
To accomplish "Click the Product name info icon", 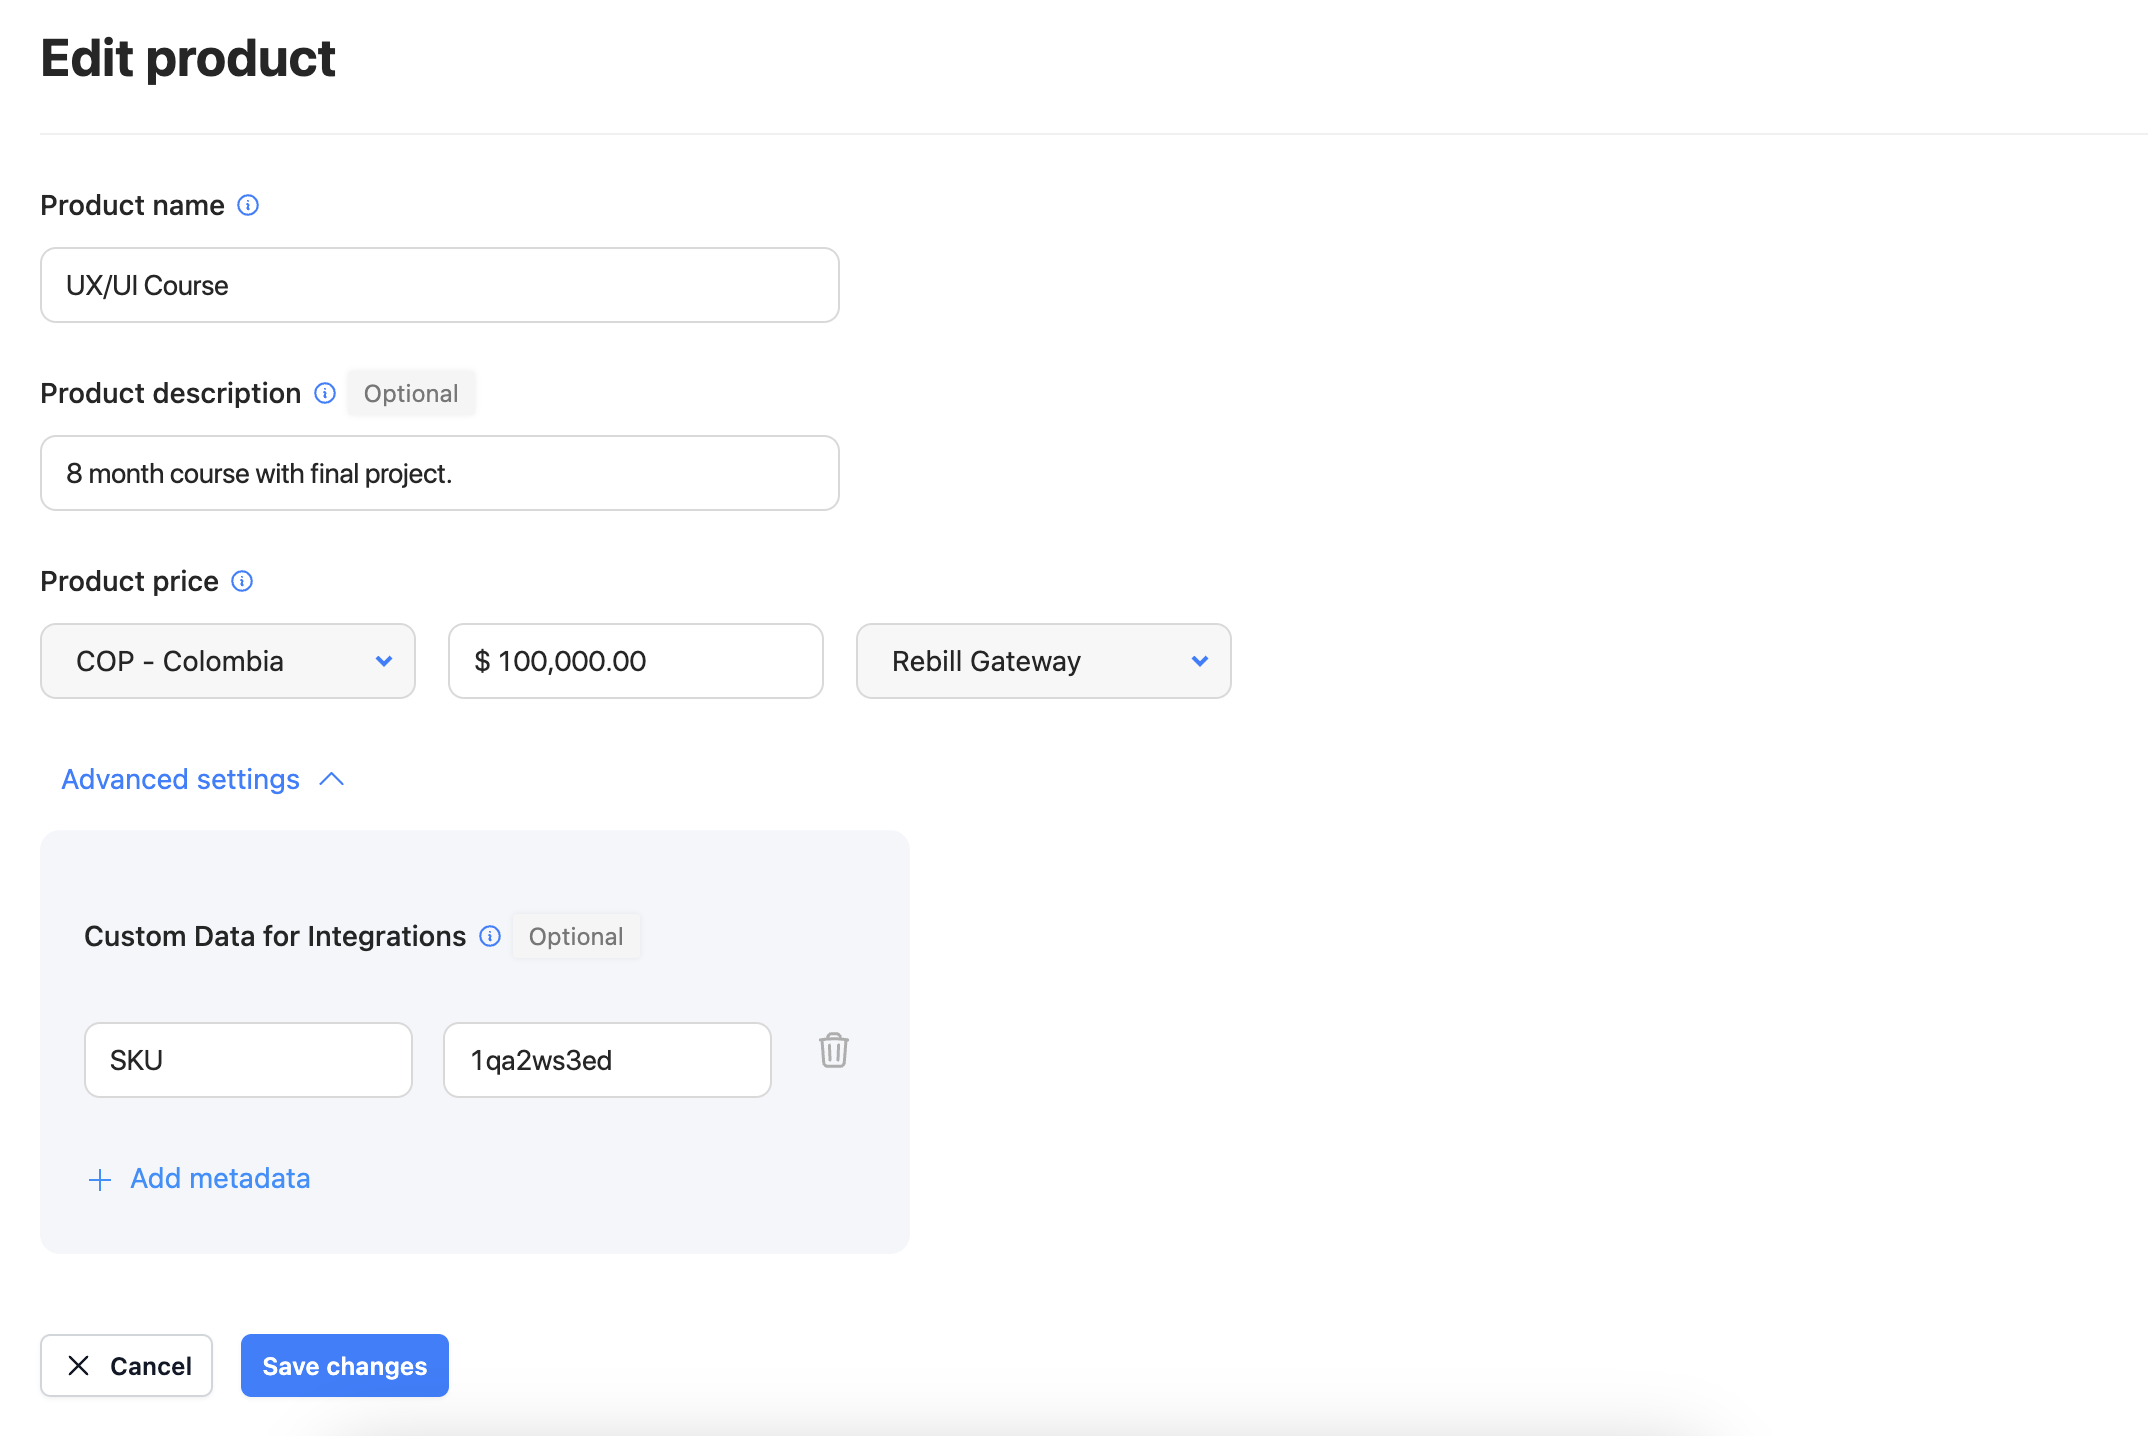I will pos(248,205).
